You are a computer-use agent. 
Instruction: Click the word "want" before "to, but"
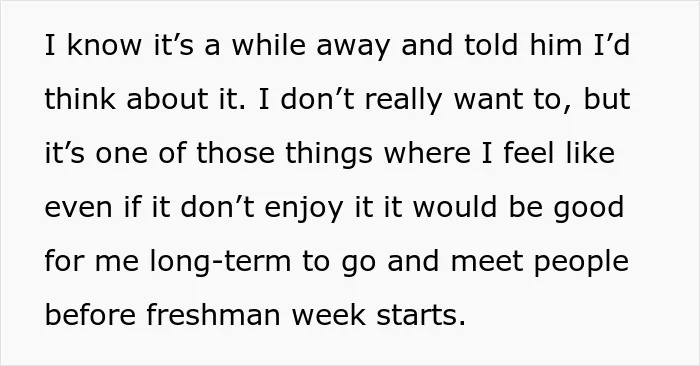coord(488,101)
